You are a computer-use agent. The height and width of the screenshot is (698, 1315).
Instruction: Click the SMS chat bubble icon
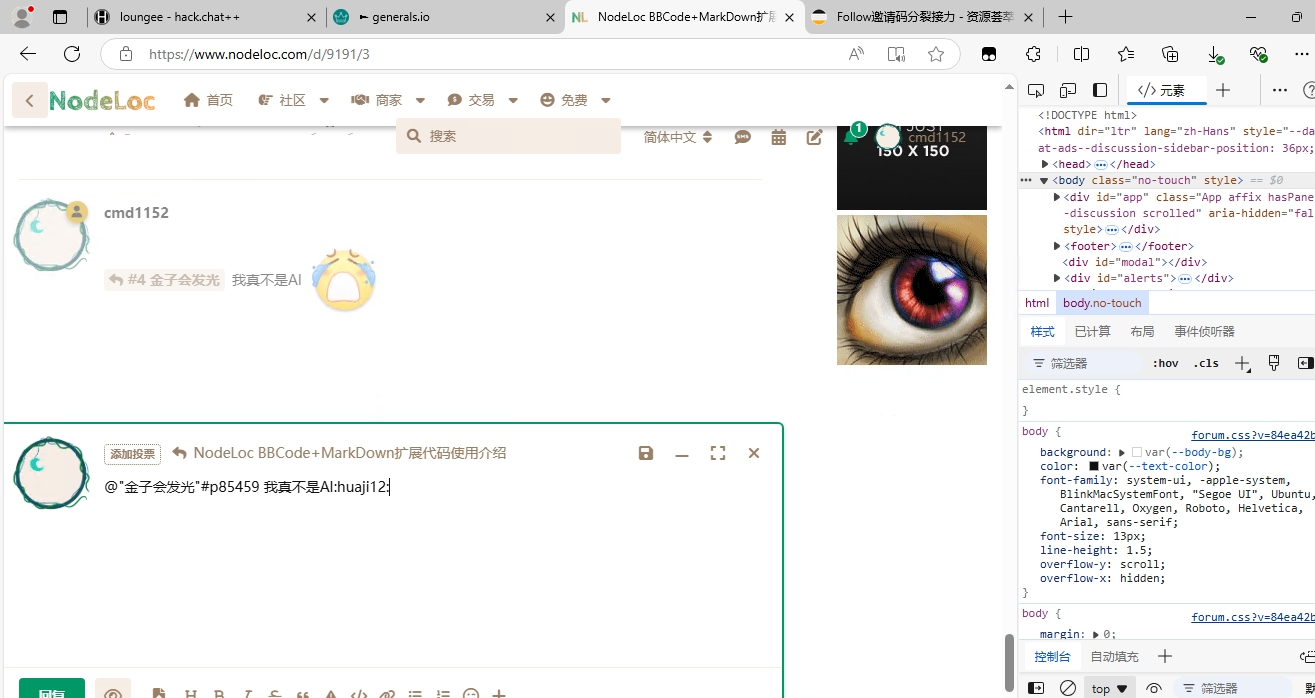[x=742, y=137]
